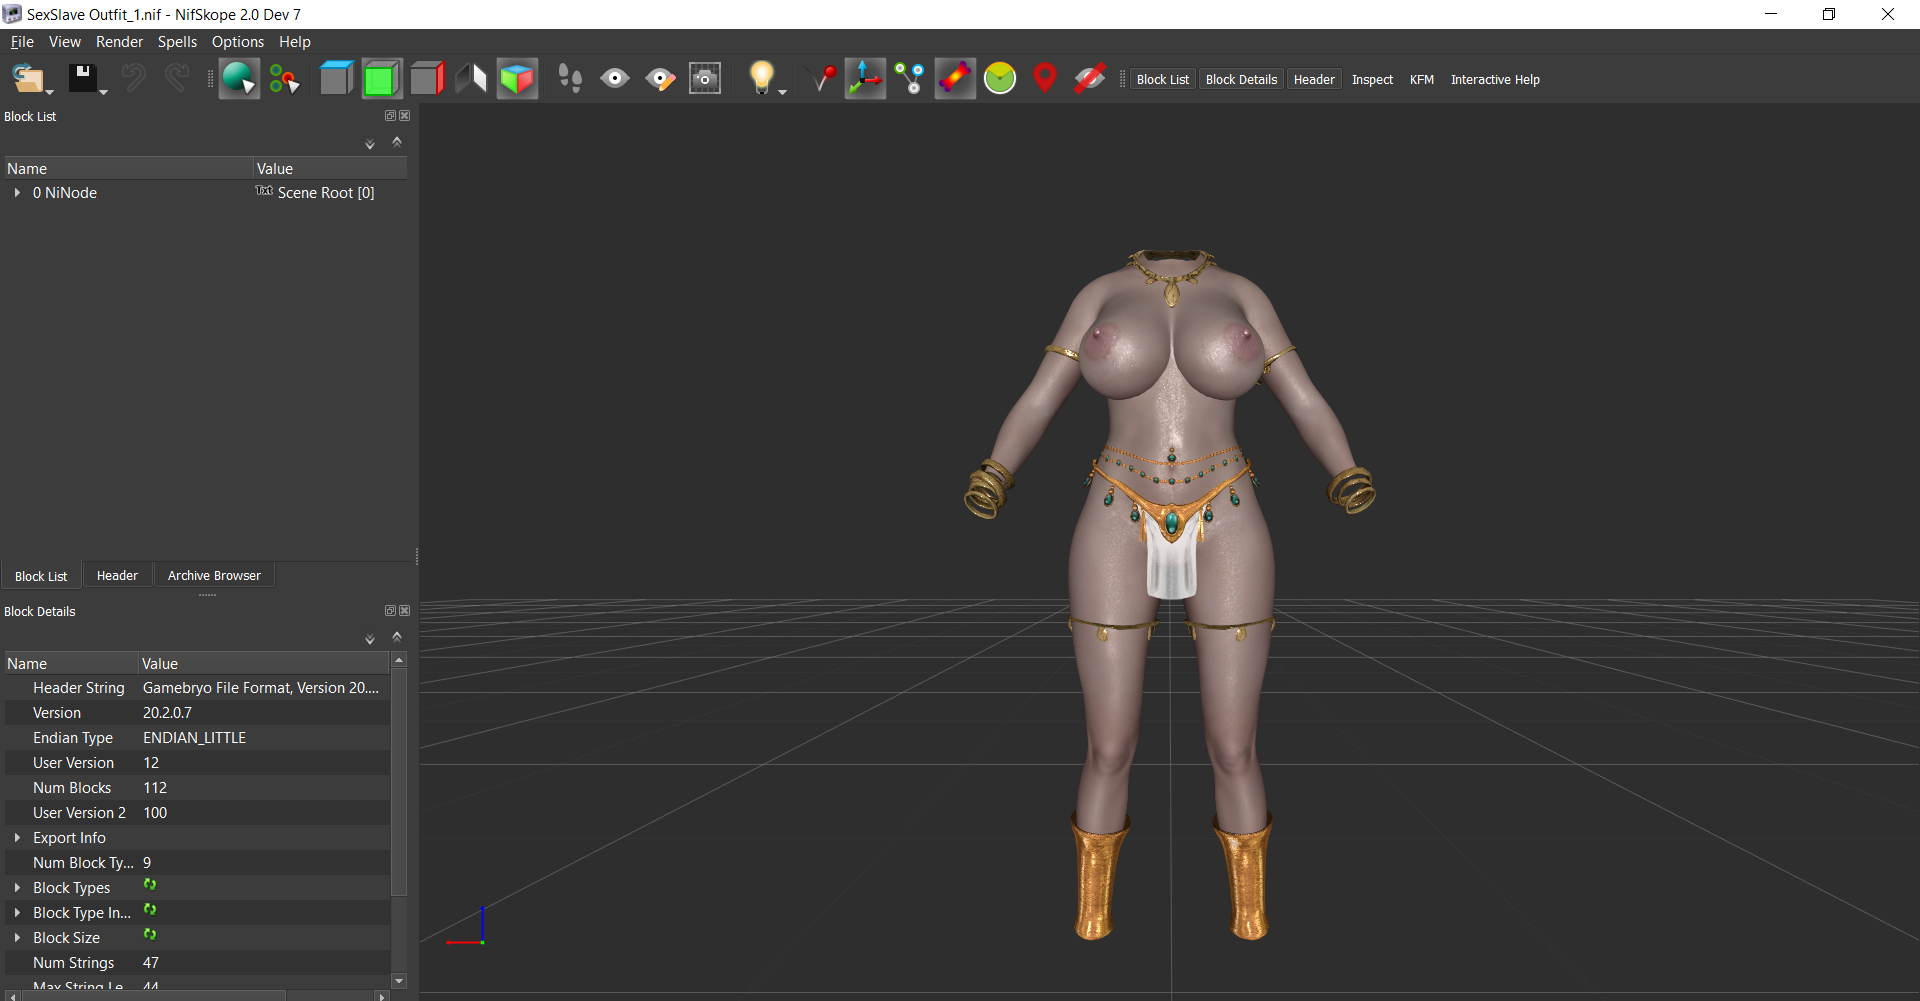Open the Render menu
The width and height of the screenshot is (1920, 1001).
tap(119, 42)
